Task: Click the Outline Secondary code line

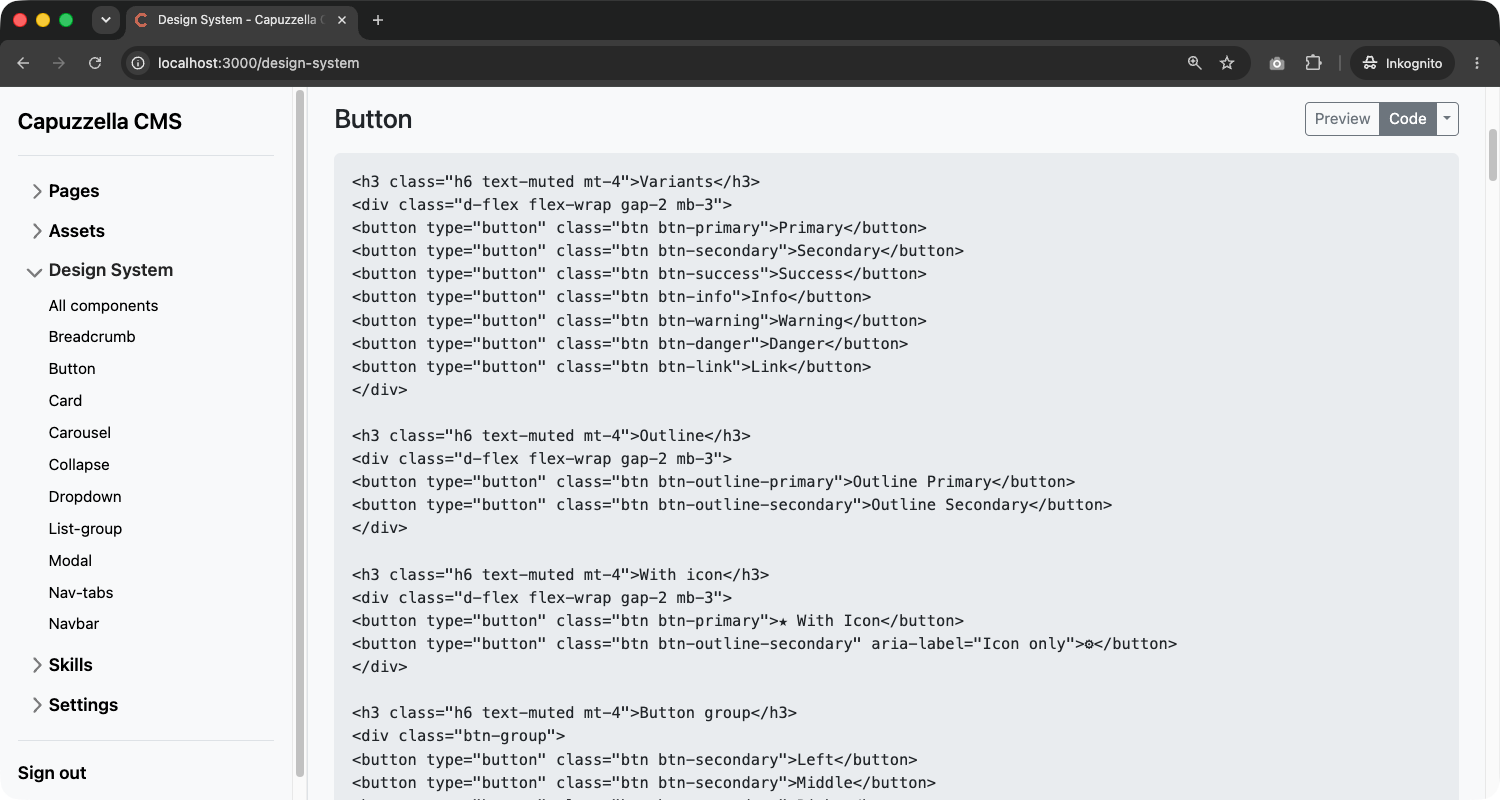Action: point(732,505)
